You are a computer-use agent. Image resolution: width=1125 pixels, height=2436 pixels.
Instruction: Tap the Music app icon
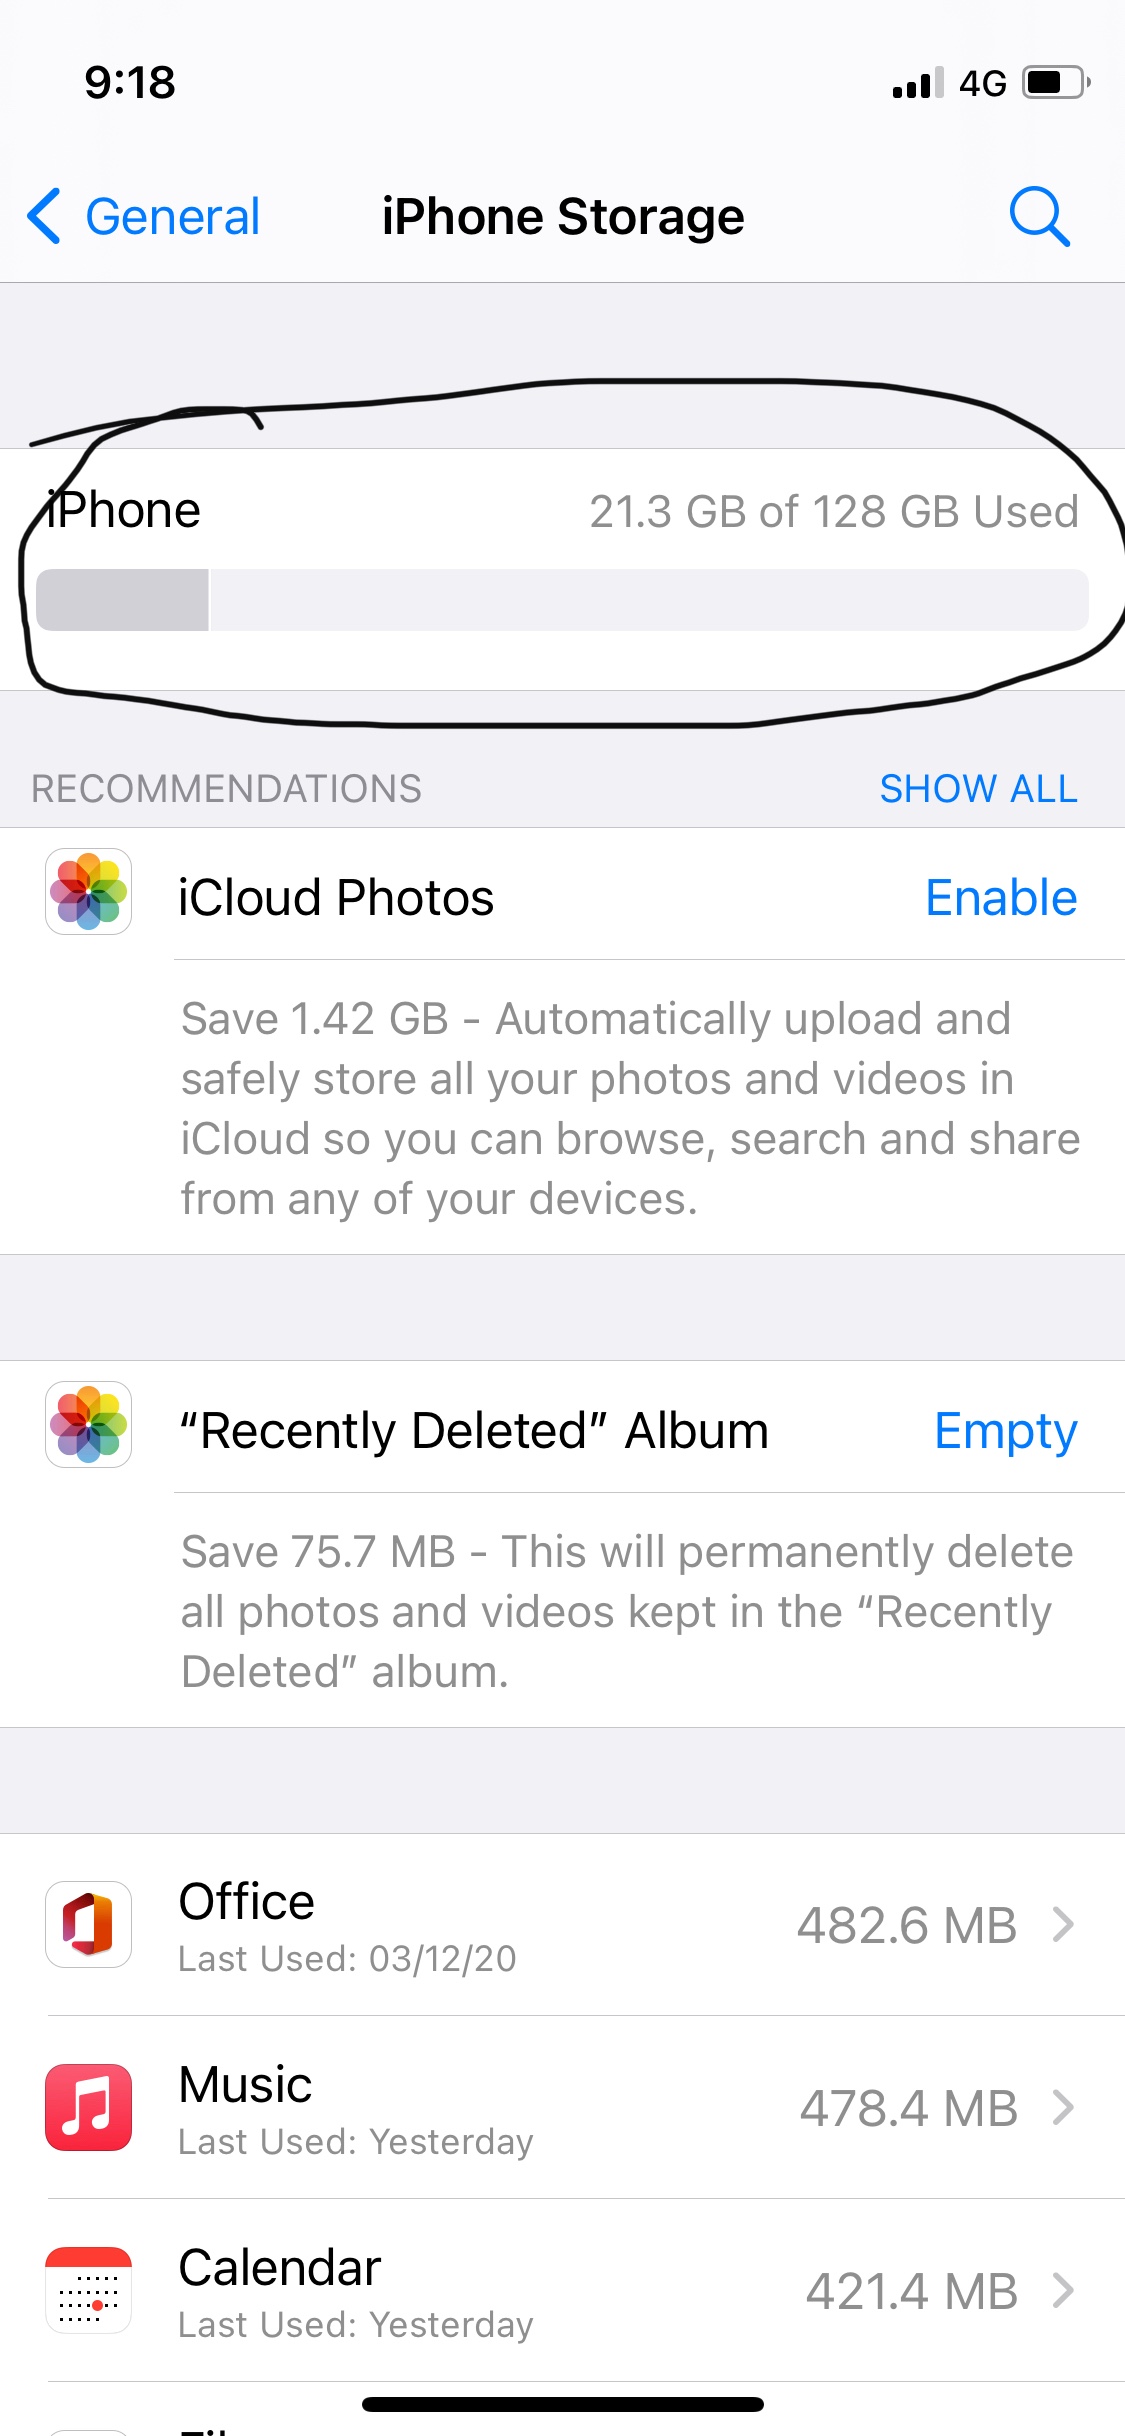[x=89, y=2107]
